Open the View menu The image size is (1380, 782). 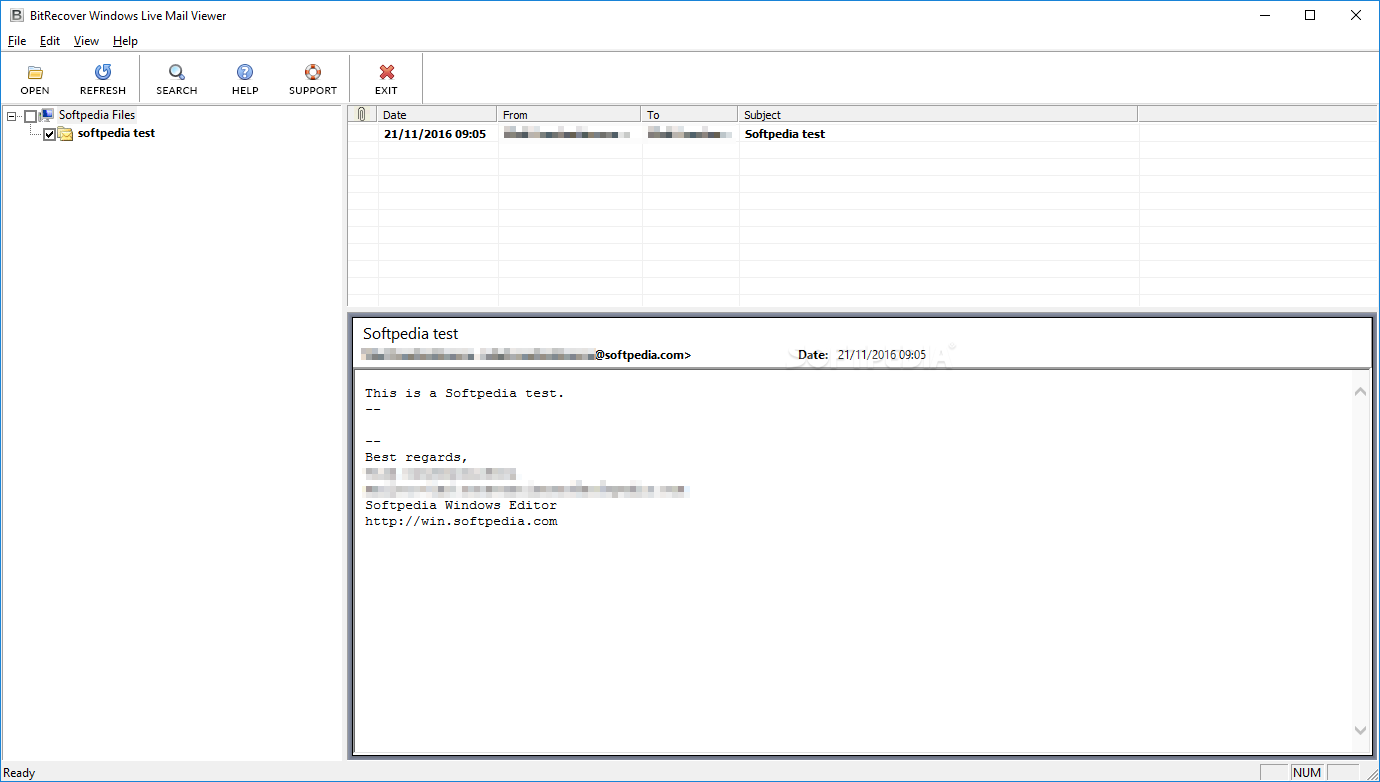86,41
